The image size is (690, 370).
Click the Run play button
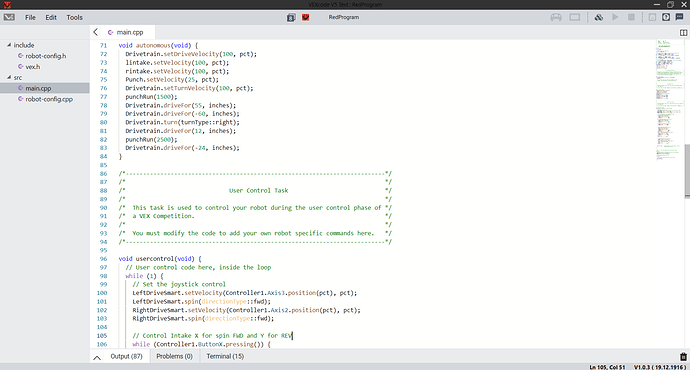[x=615, y=17]
